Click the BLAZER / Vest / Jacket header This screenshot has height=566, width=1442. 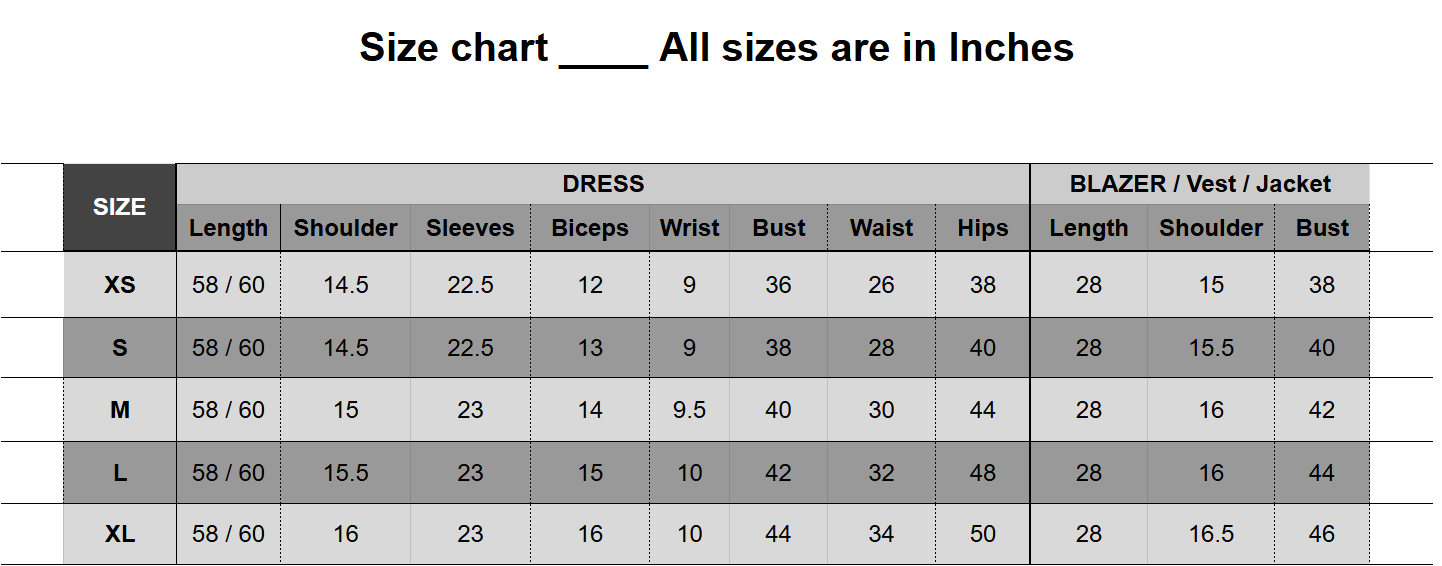pyautogui.click(x=1200, y=184)
